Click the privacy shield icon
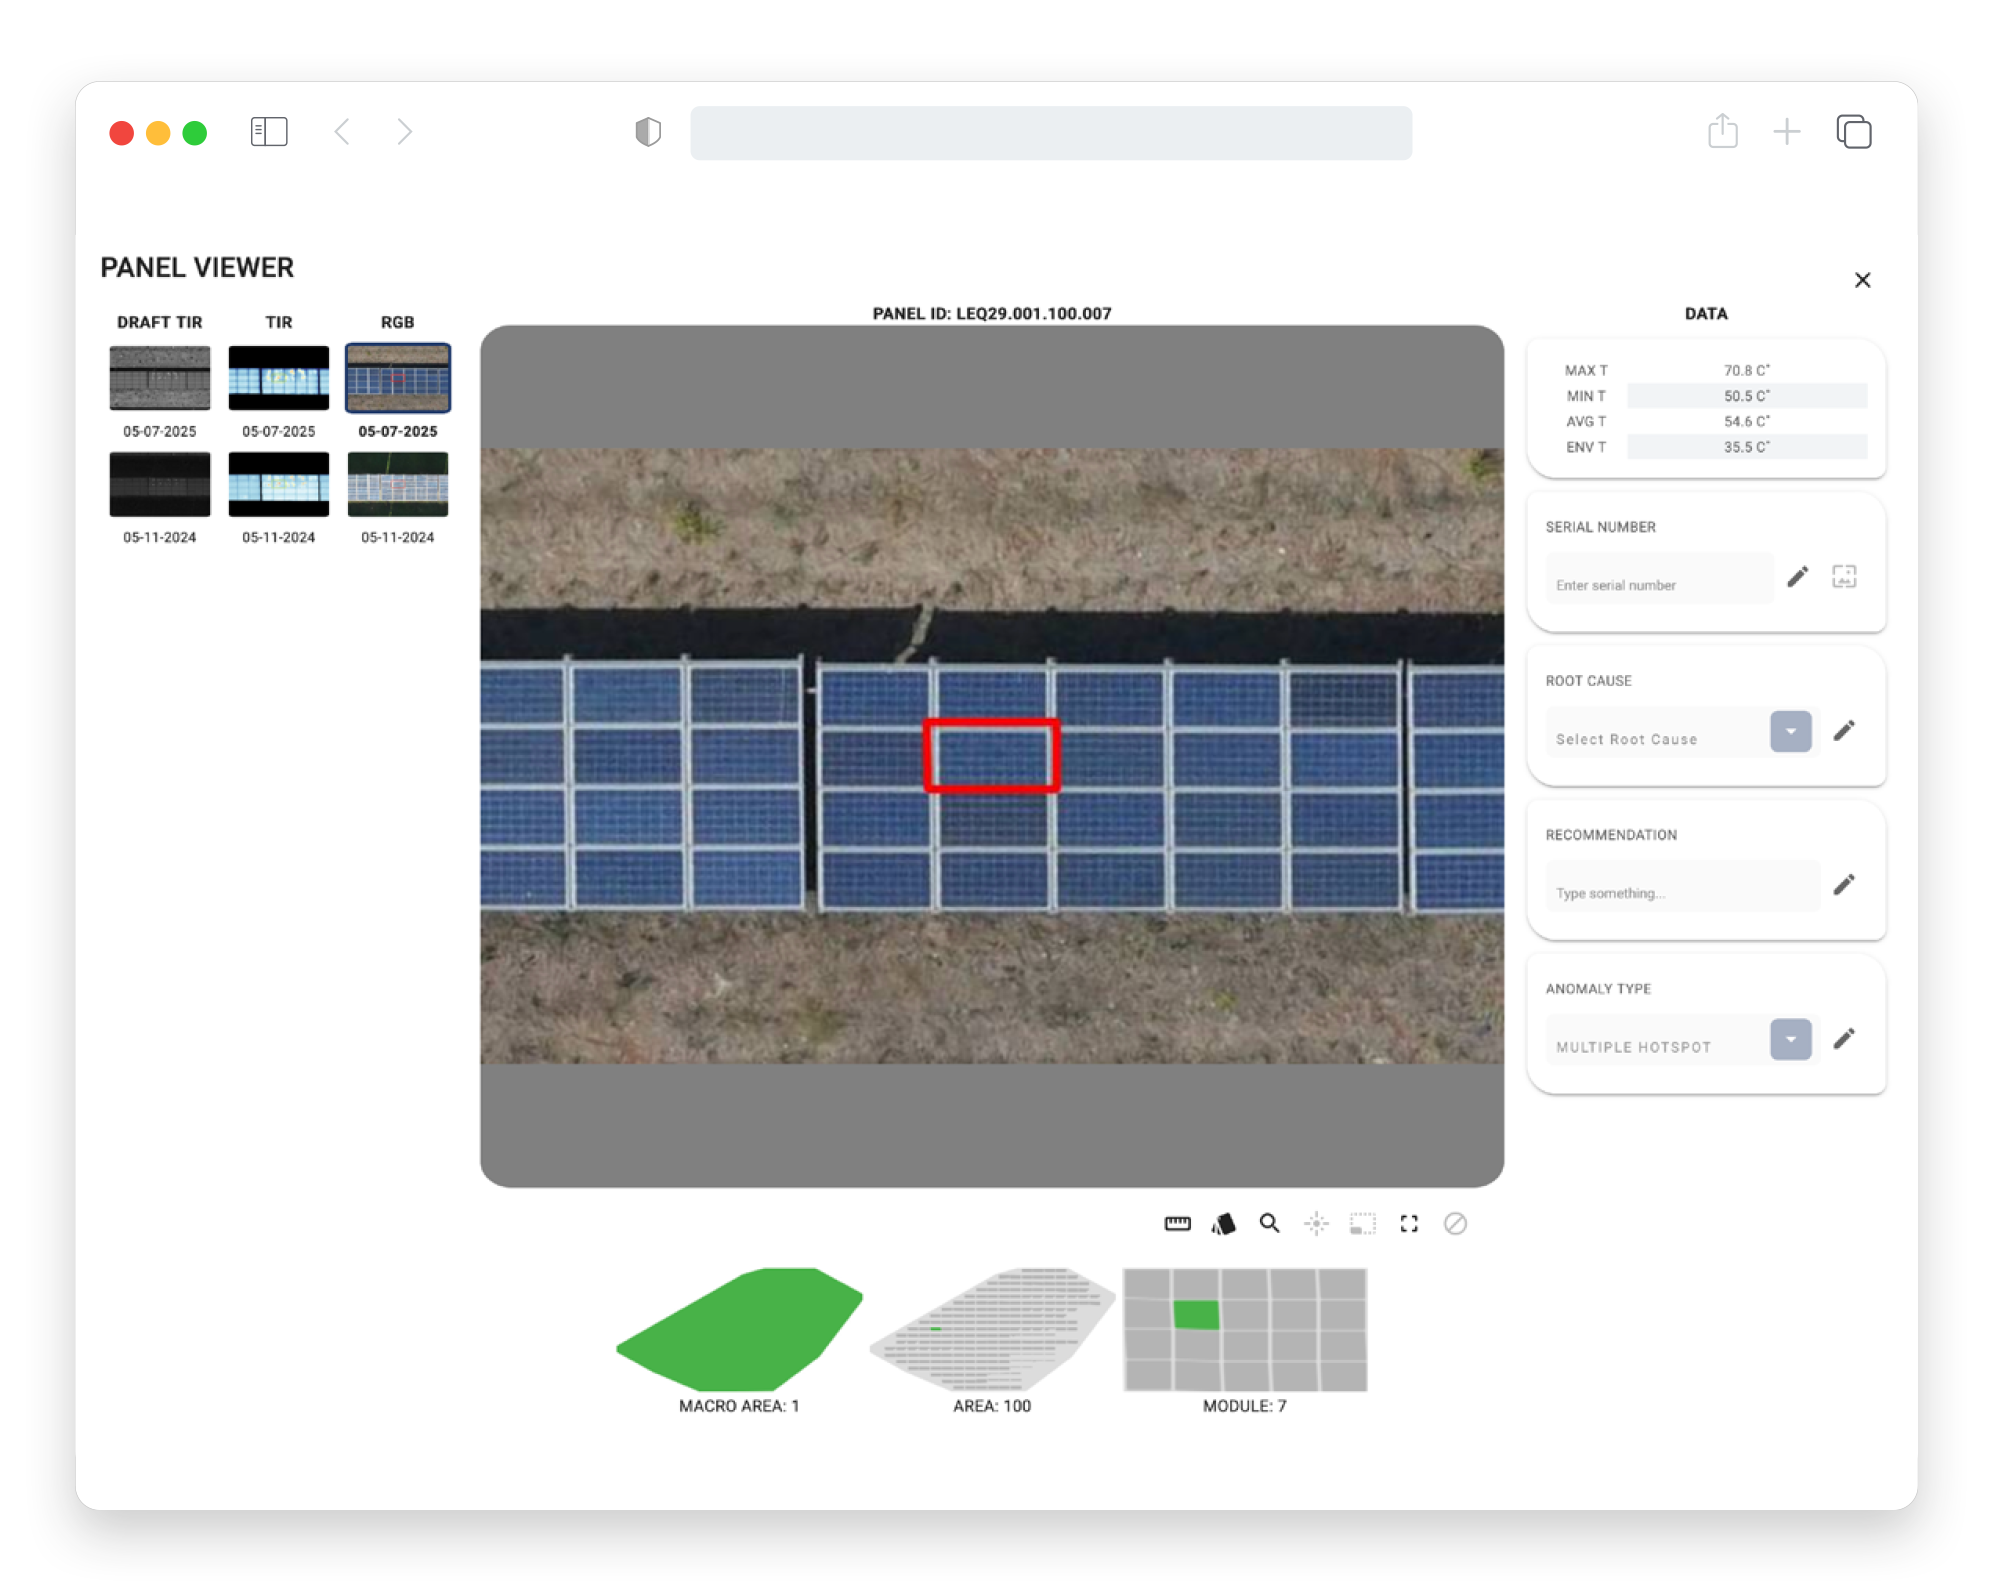This screenshot has width=2000, height=1595. 648,132
